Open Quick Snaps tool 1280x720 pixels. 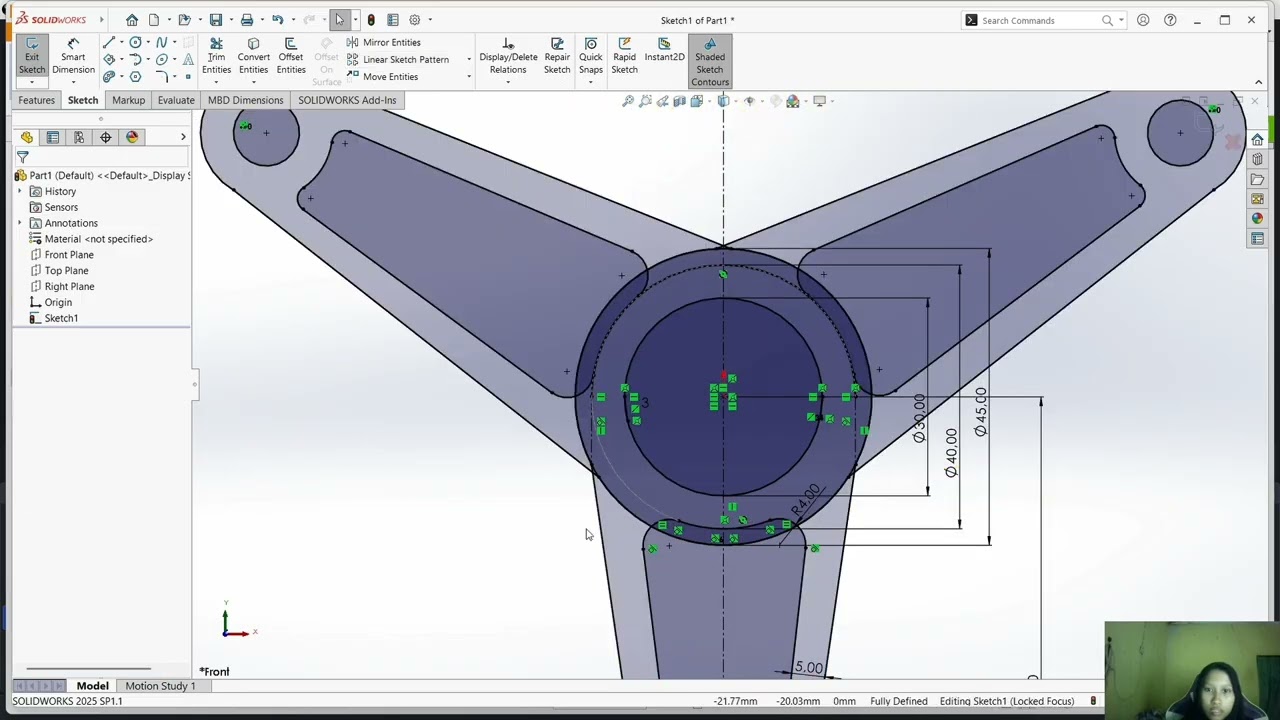click(591, 56)
